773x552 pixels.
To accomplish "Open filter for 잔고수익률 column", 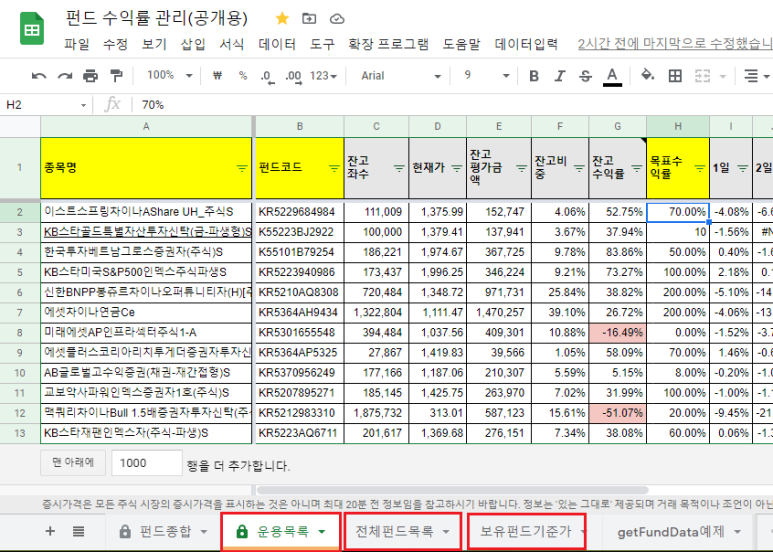I will [x=637, y=168].
